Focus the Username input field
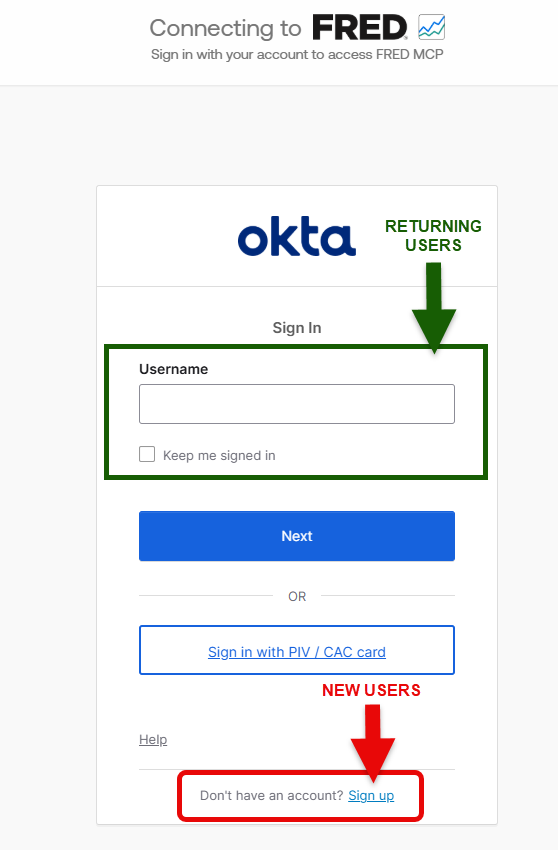The width and height of the screenshot is (558, 850). click(x=297, y=404)
